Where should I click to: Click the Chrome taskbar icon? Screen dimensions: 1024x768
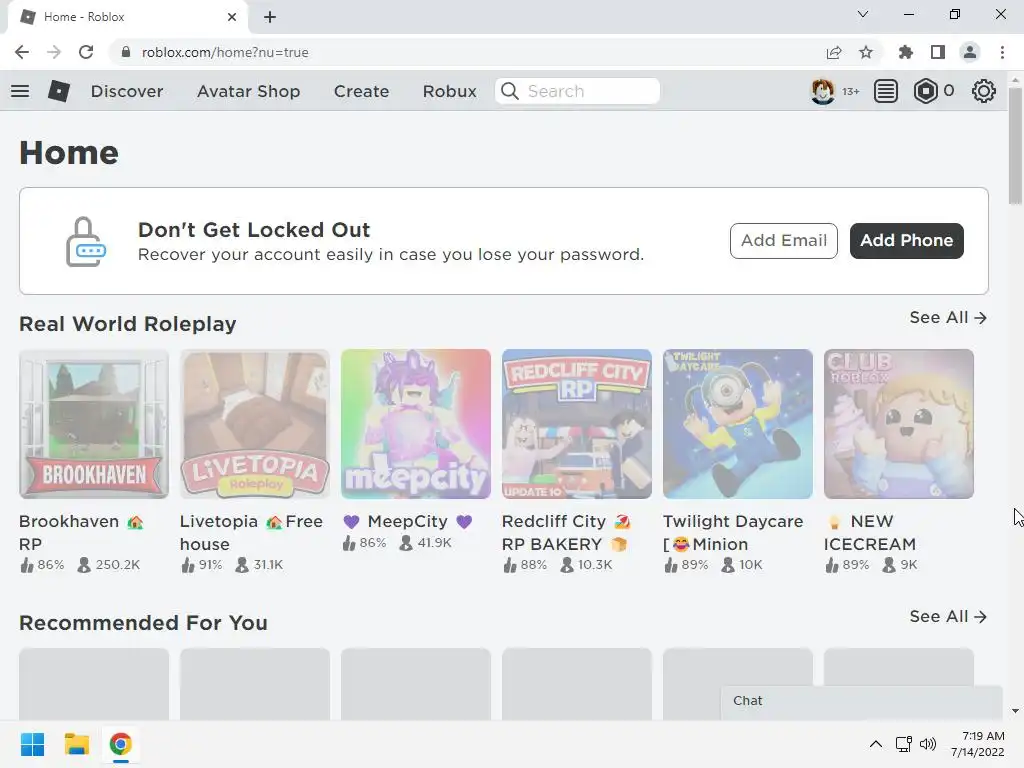coord(120,744)
